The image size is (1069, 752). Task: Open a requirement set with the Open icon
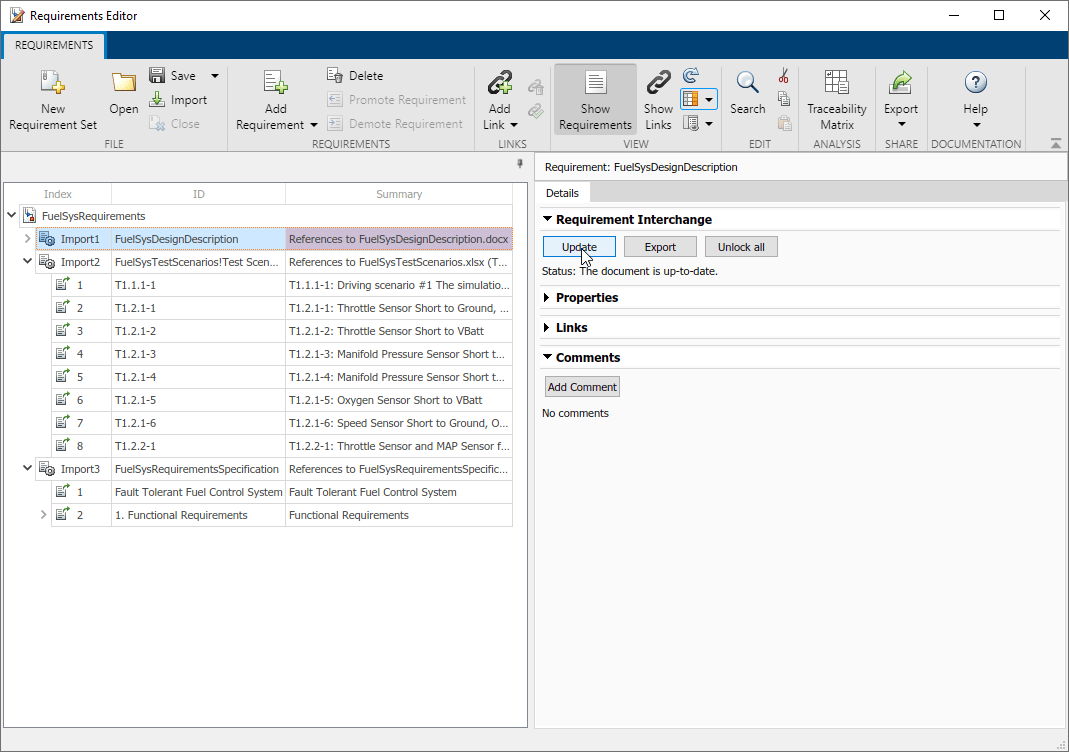124,84
